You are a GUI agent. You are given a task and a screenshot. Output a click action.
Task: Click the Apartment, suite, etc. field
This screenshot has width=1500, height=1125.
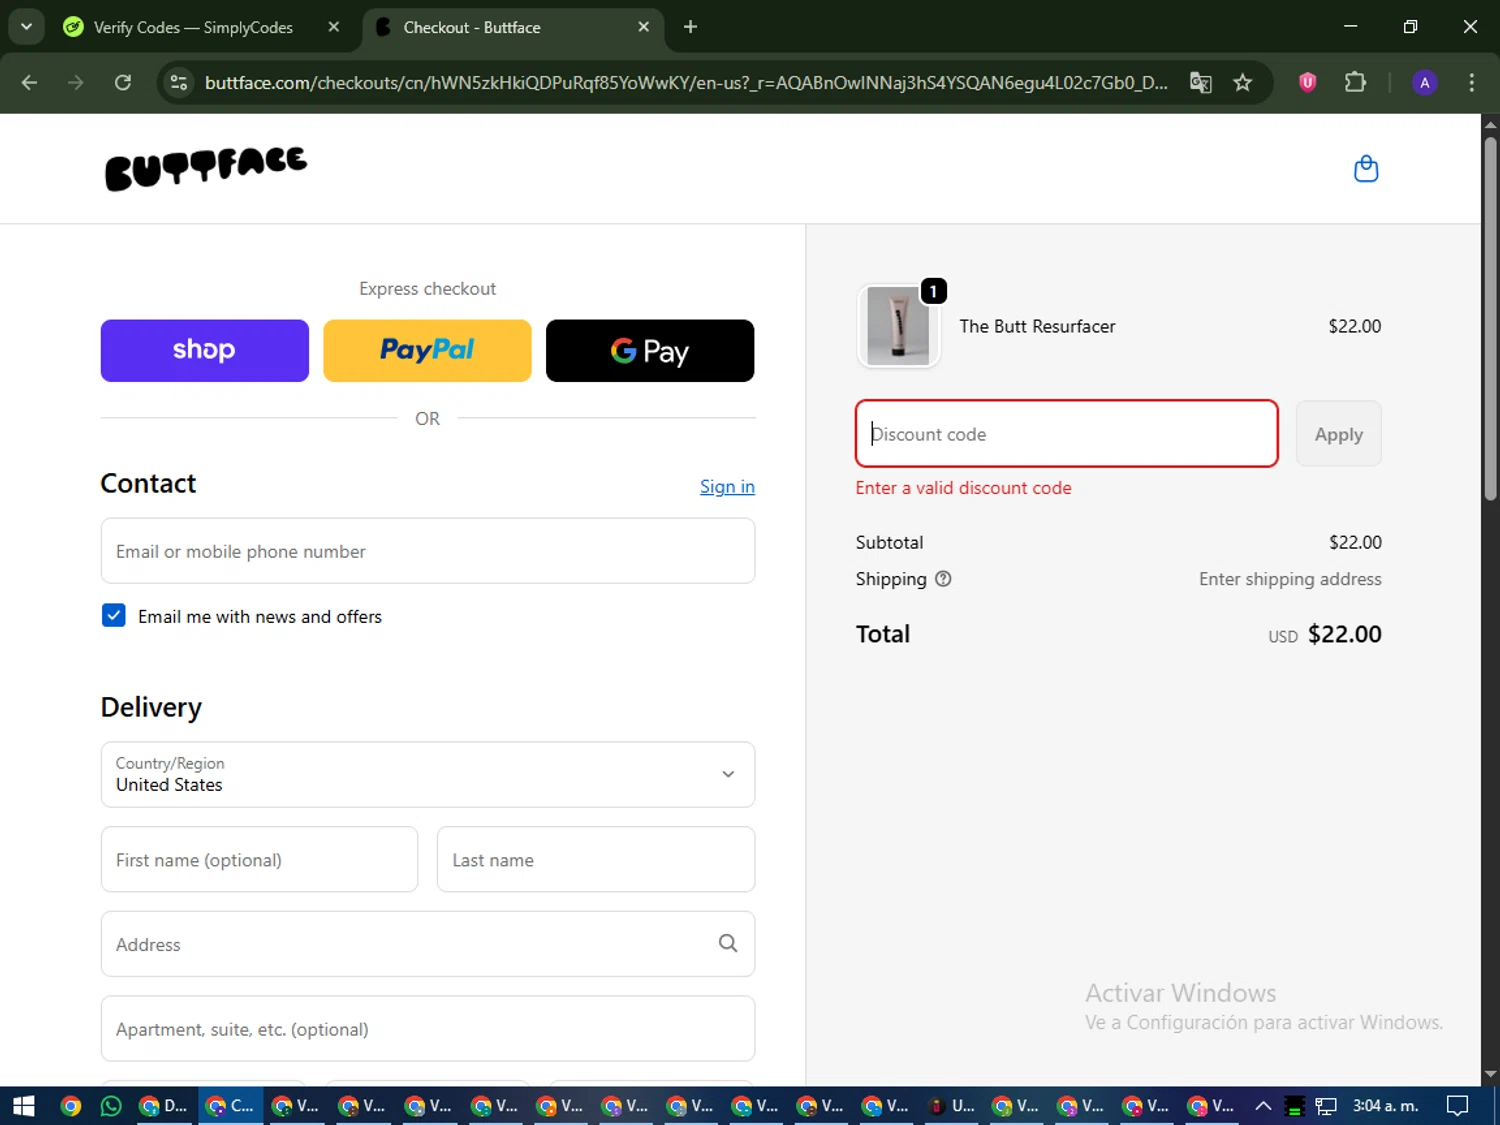(428, 1028)
